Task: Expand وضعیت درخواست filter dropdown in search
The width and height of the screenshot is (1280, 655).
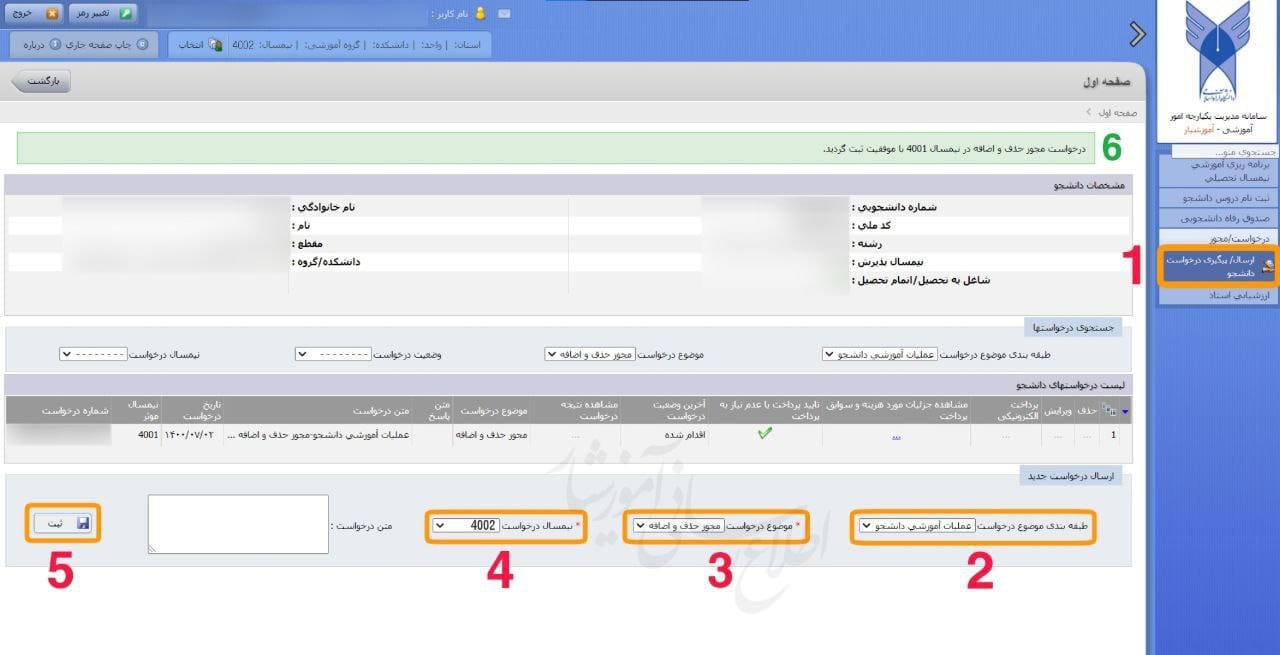Action: point(333,354)
